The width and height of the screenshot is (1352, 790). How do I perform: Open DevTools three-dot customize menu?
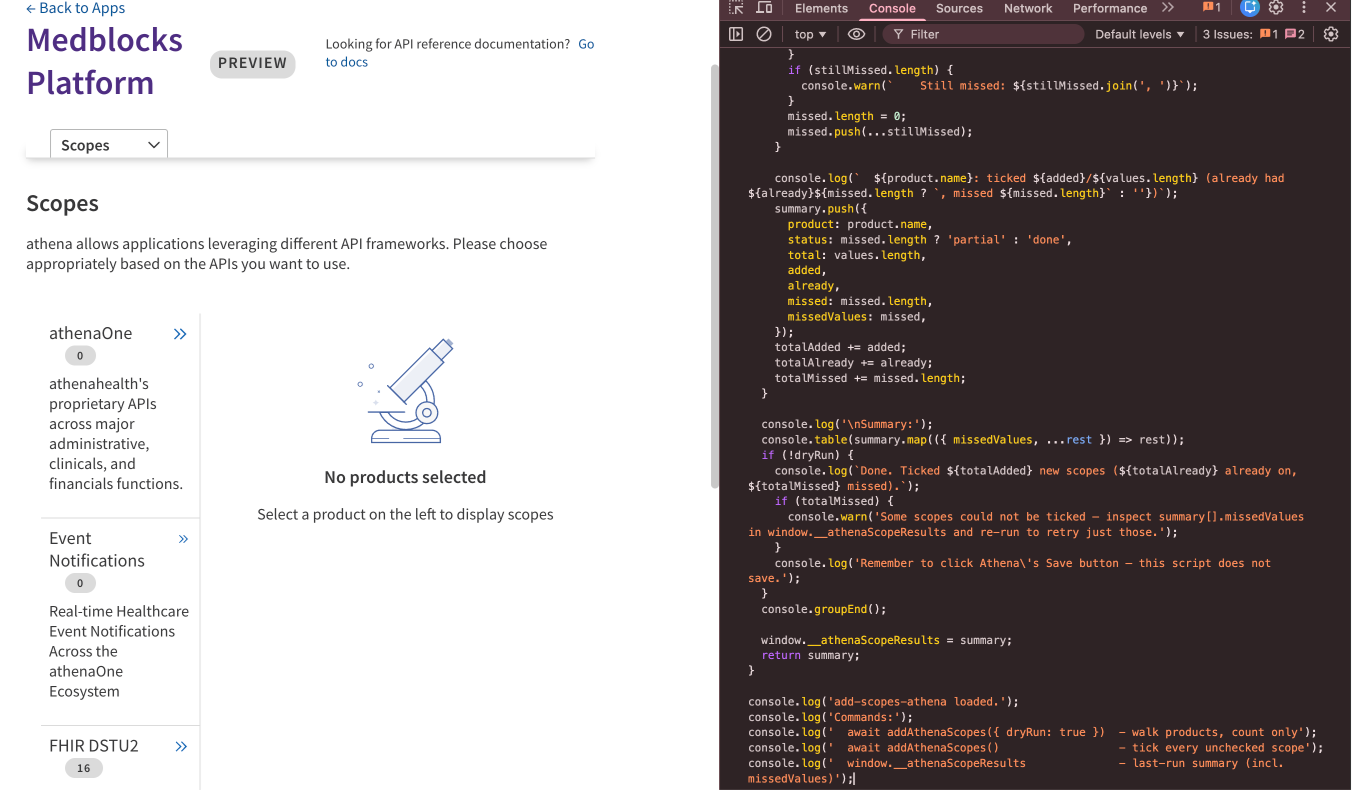tap(1304, 8)
